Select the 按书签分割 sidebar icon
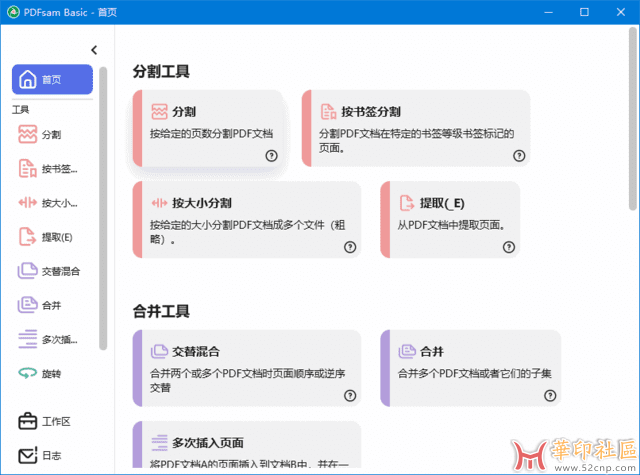Image resolution: width=640 pixels, height=475 pixels. [28, 169]
